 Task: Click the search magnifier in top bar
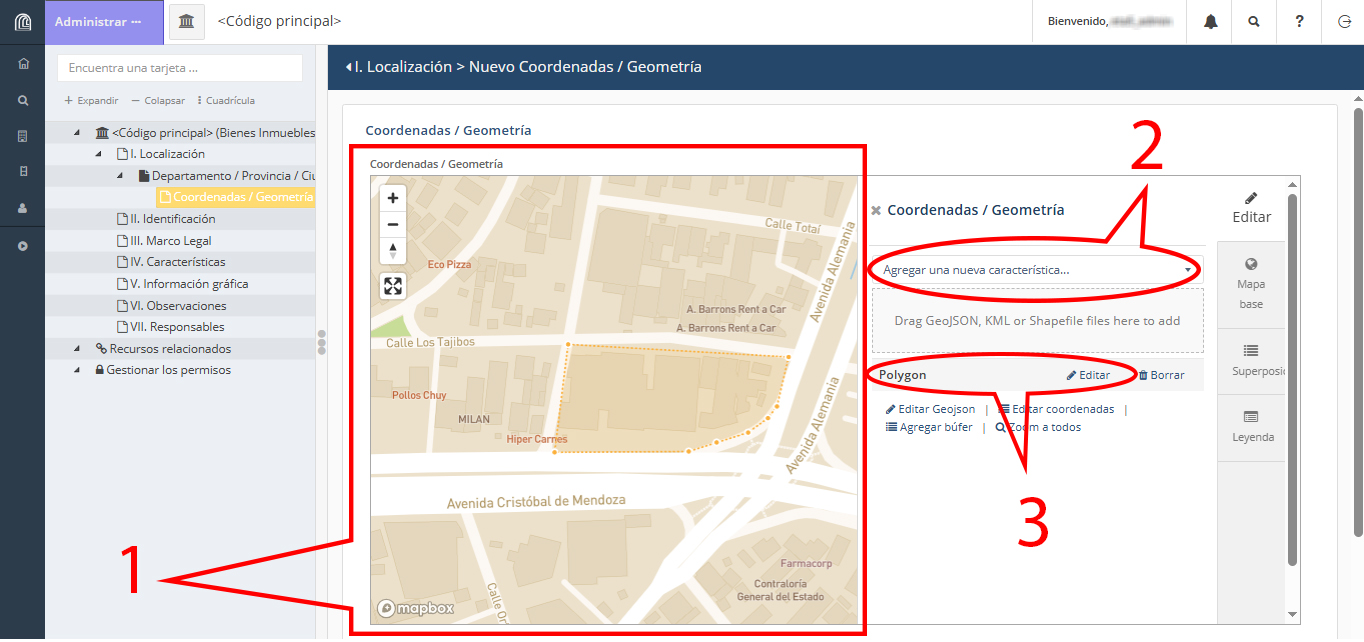tap(1254, 22)
